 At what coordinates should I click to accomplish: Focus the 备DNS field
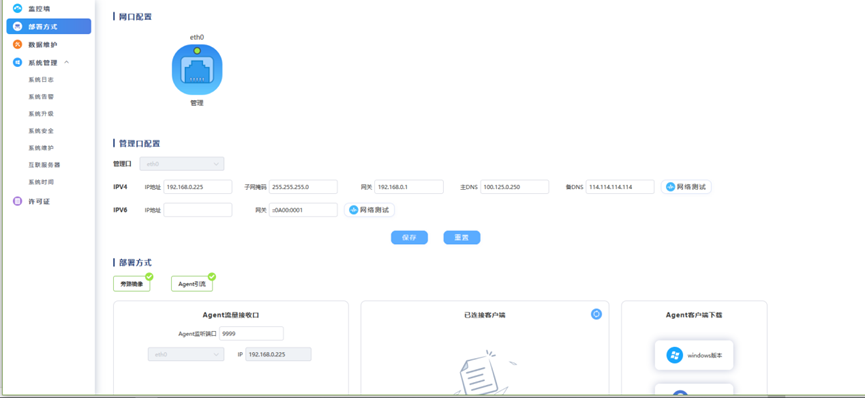[x=620, y=187]
